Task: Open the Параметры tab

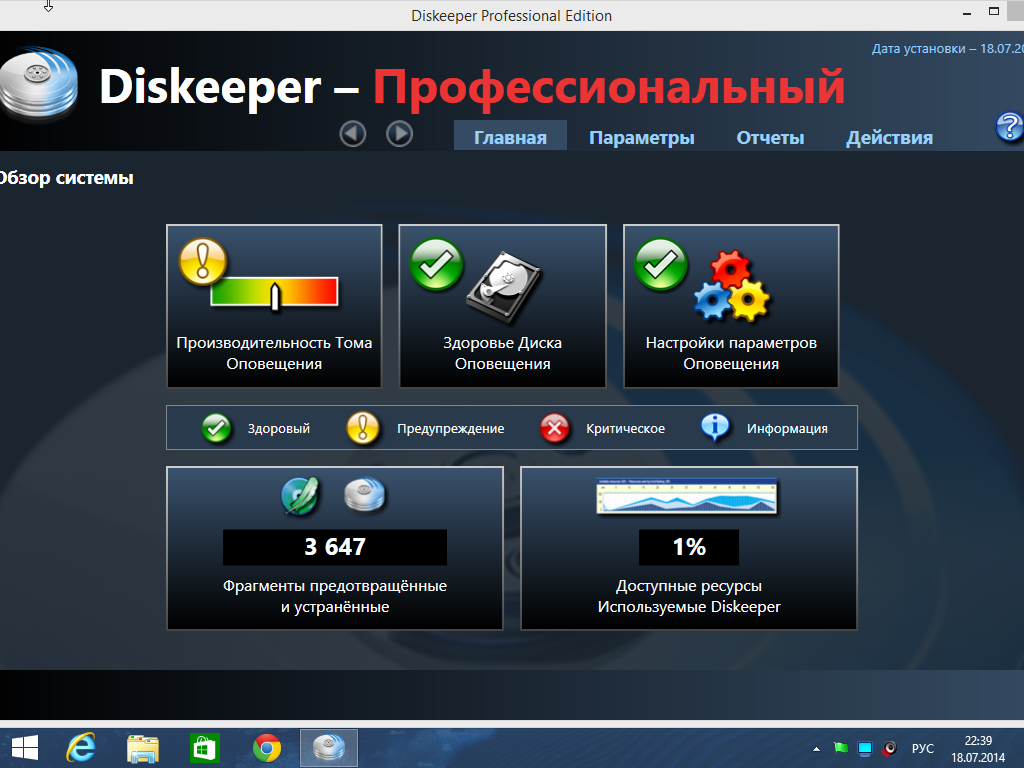Action: (641, 137)
